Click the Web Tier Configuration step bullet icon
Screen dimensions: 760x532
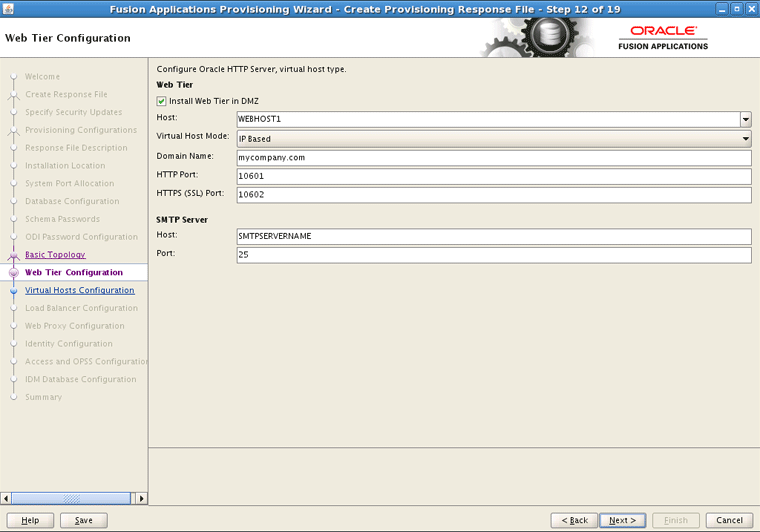[14, 273]
